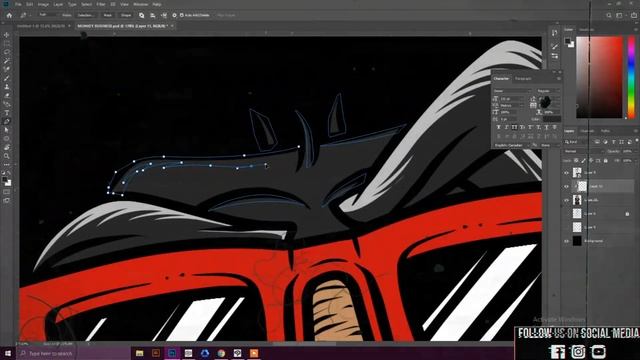Switch to the Channels tab
The height and width of the screenshot is (360, 640).
tap(587, 131)
